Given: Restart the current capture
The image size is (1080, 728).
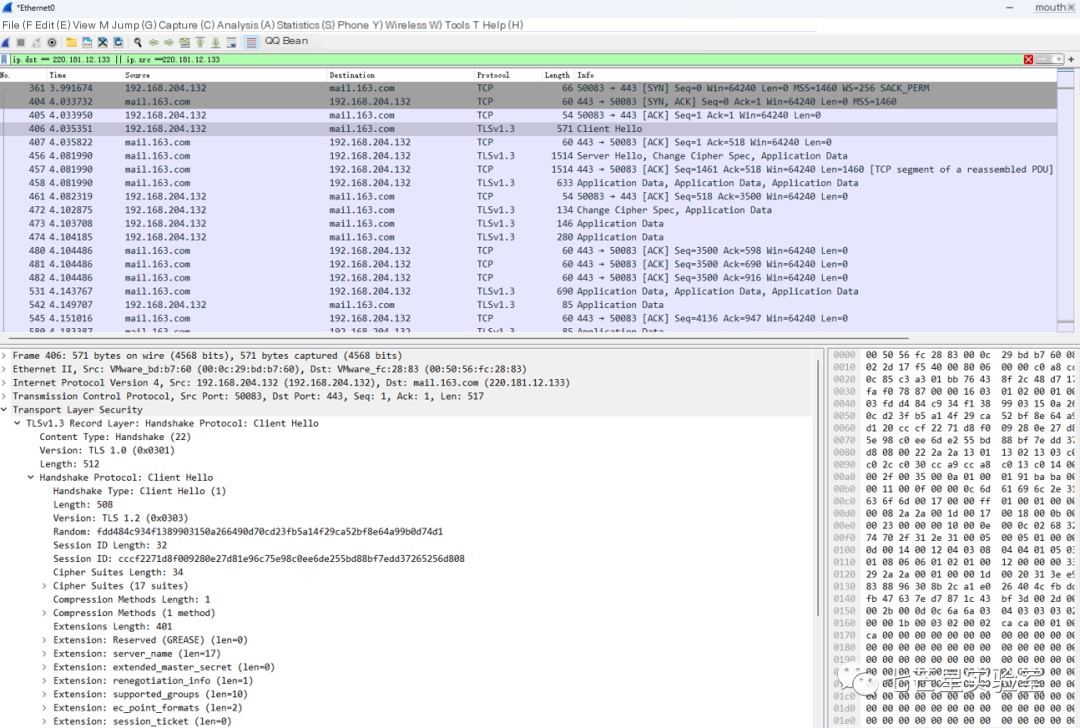Looking at the screenshot, I should tap(37, 43).
